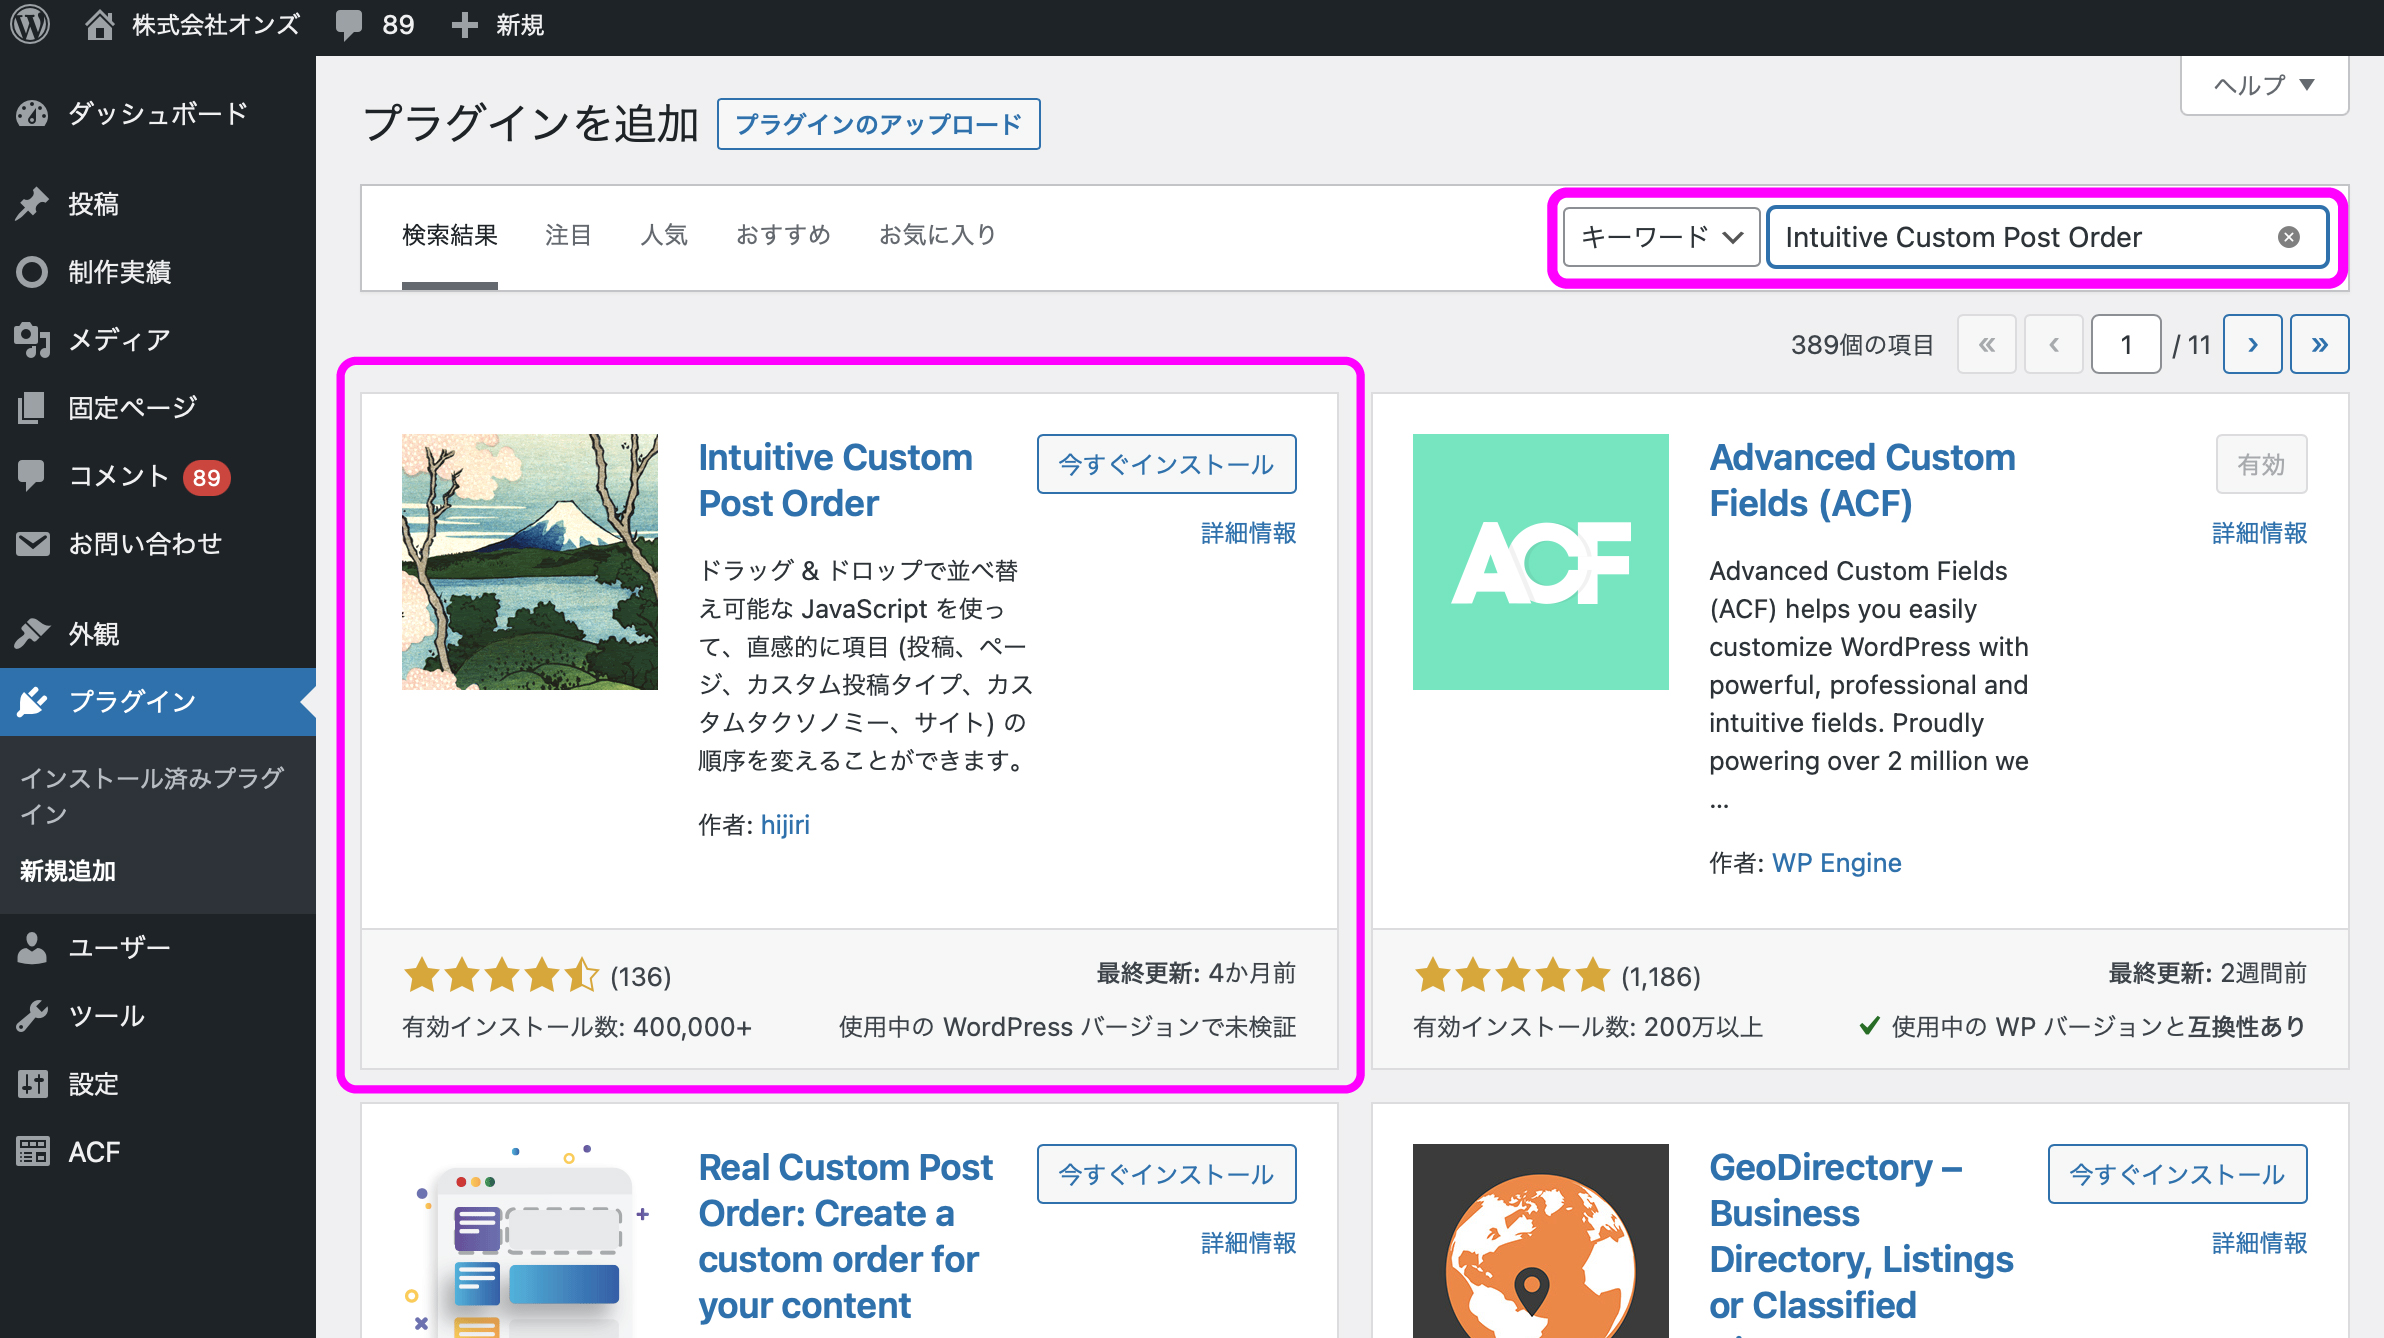Go to next page with single arrow
2384x1338 pixels.
2252,344
